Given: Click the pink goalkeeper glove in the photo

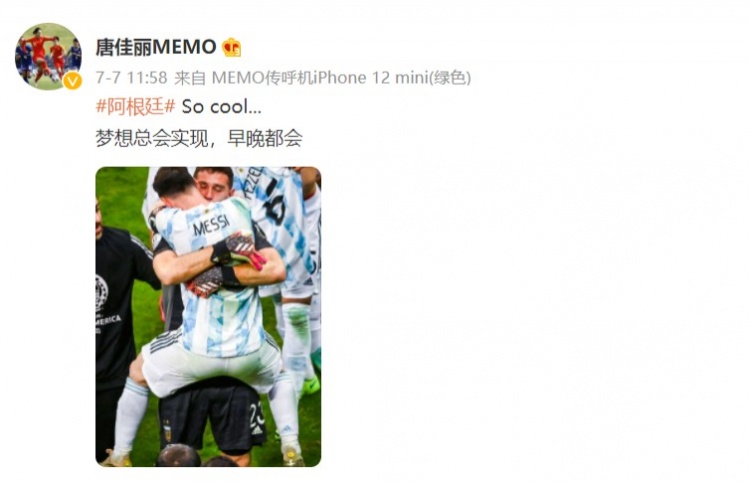Looking at the screenshot, I should click(245, 249).
